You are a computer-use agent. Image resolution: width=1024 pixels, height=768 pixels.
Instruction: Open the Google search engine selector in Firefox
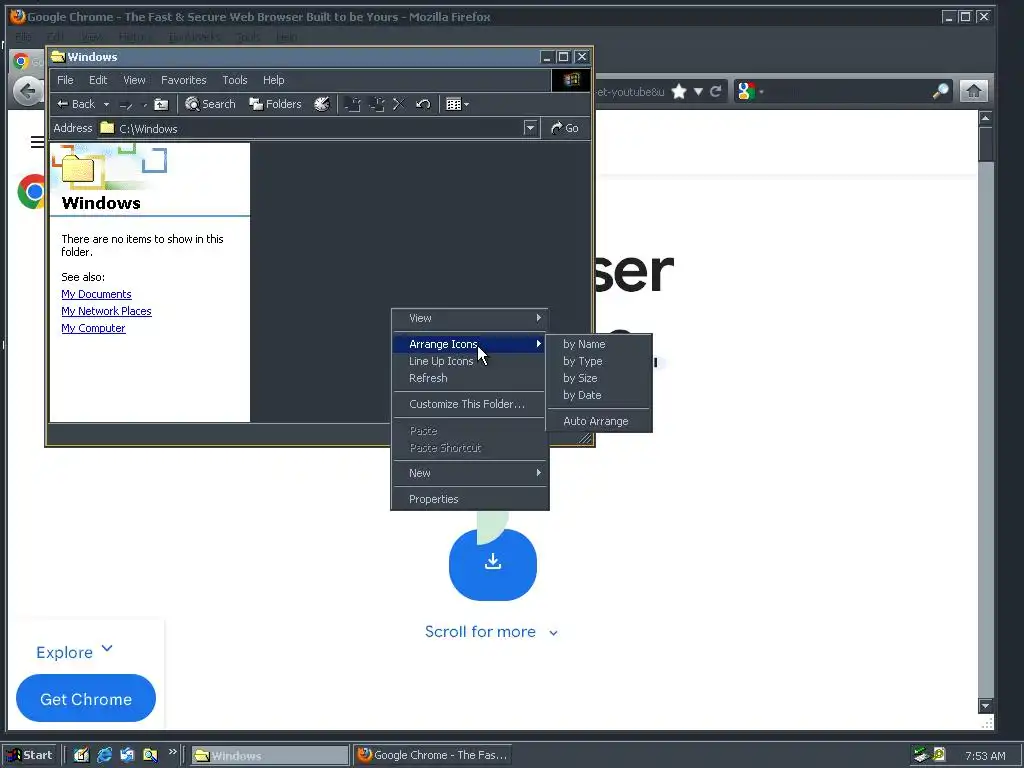[x=750, y=91]
